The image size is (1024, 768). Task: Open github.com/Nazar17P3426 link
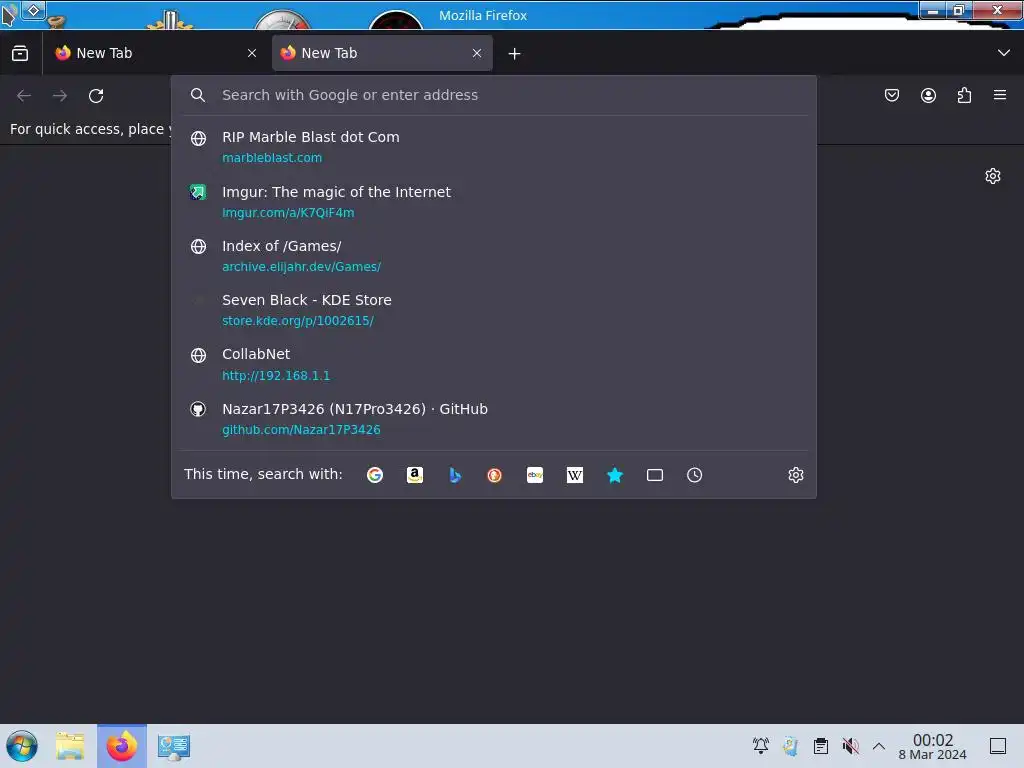pyautogui.click(x=301, y=430)
